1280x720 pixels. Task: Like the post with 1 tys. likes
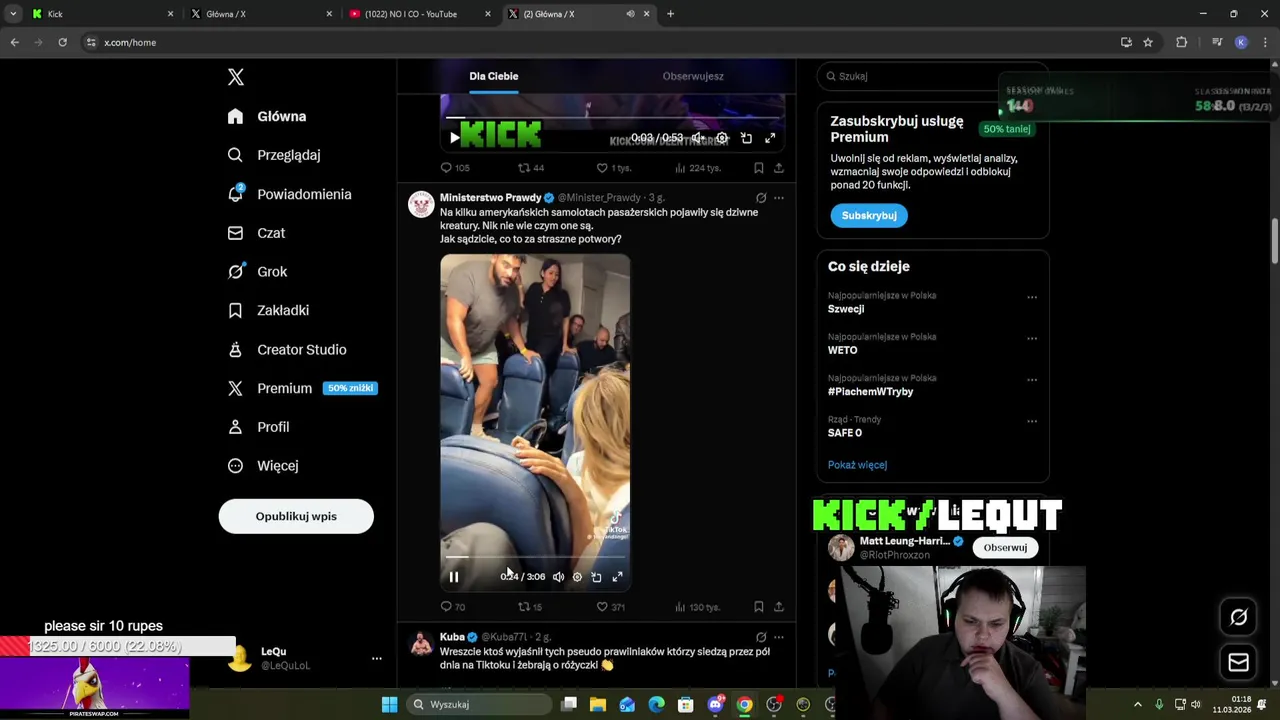613,168
